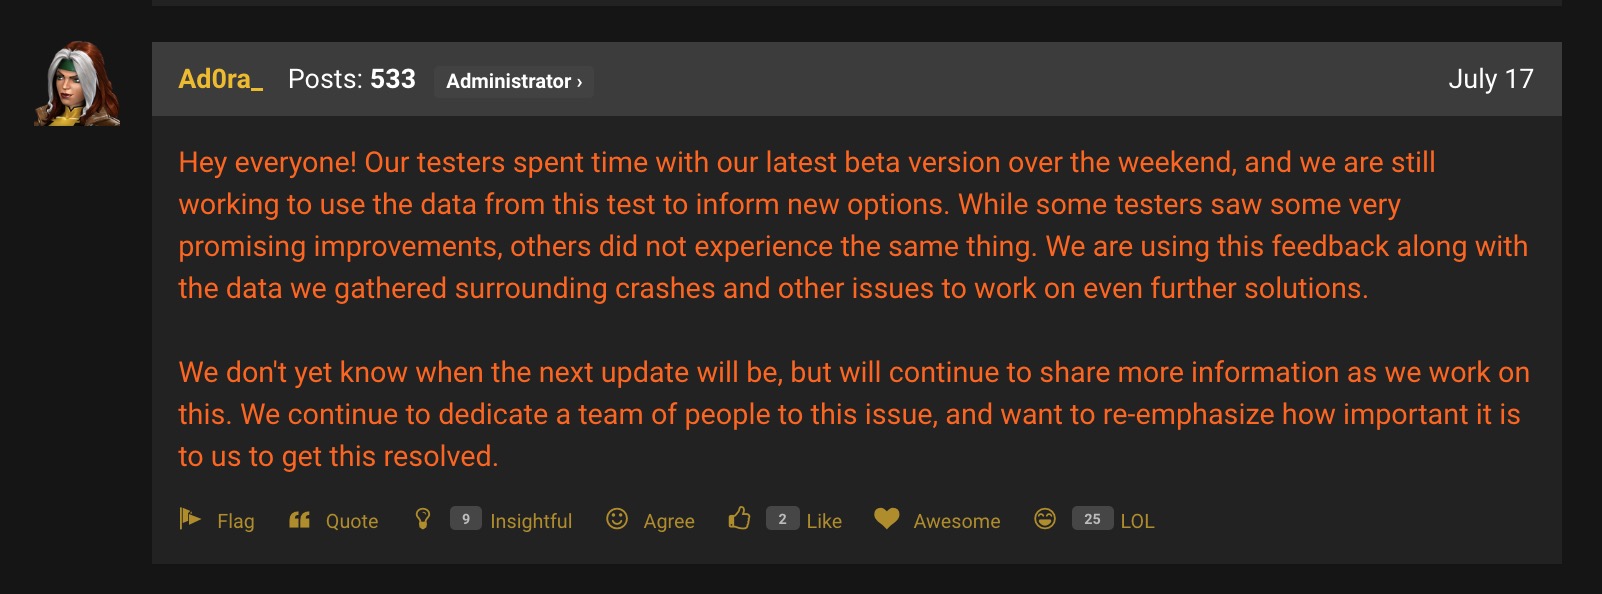Click the Agree smiley face icon
This screenshot has height=594, width=1602.
(x=617, y=518)
